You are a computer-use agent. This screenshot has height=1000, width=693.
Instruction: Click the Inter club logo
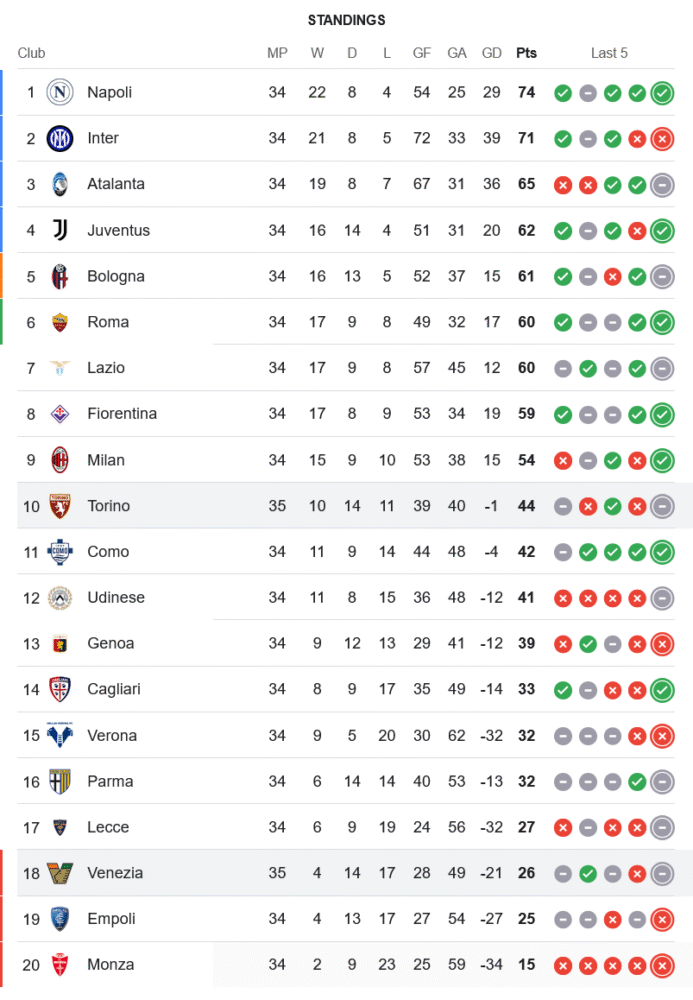coord(60,139)
